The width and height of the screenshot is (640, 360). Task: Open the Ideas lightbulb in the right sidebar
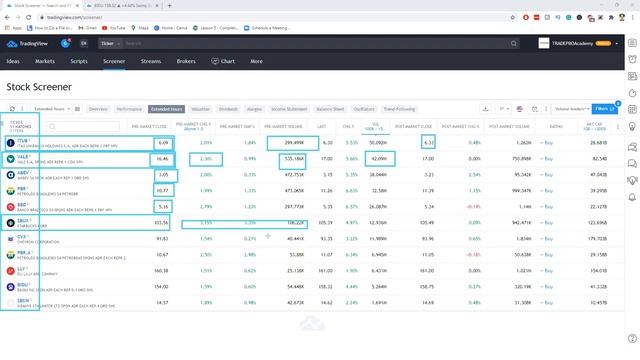click(632, 127)
